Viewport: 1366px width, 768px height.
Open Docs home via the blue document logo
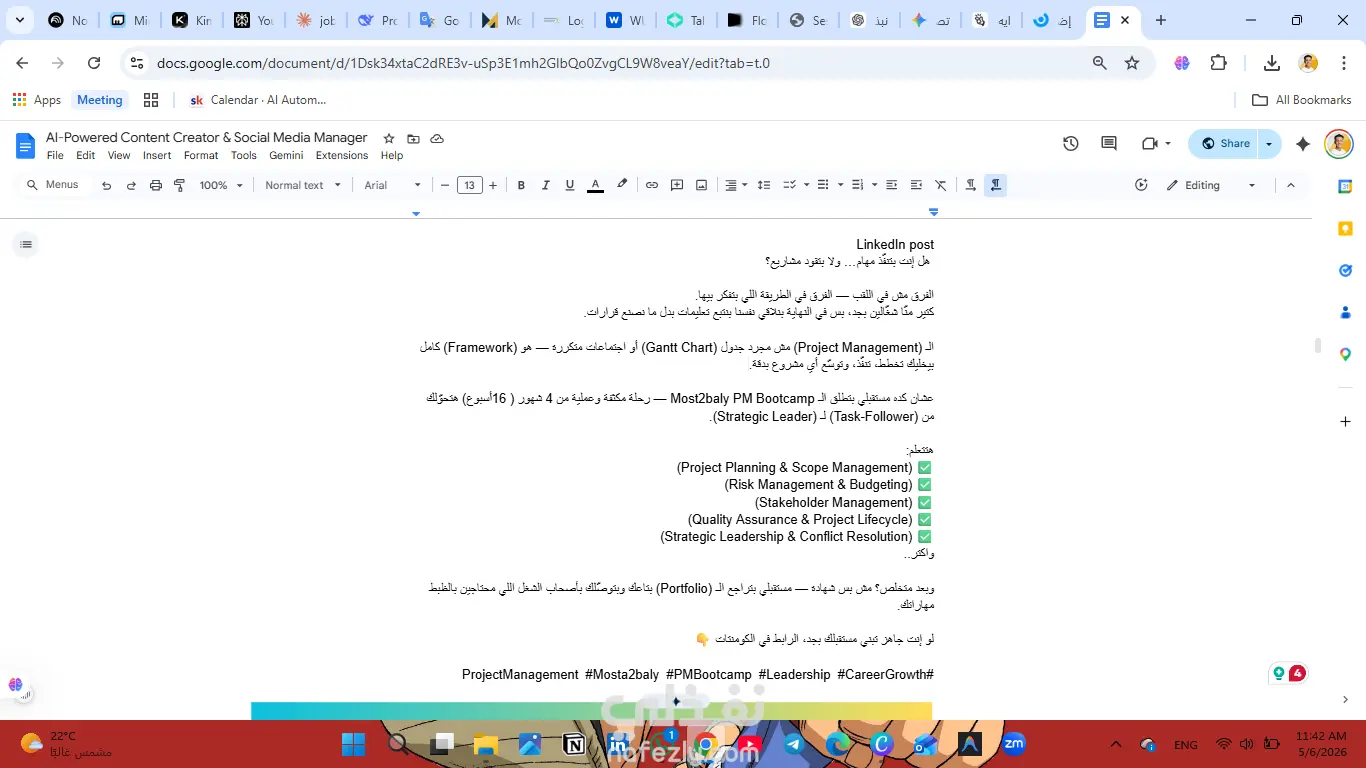pyautogui.click(x=25, y=145)
